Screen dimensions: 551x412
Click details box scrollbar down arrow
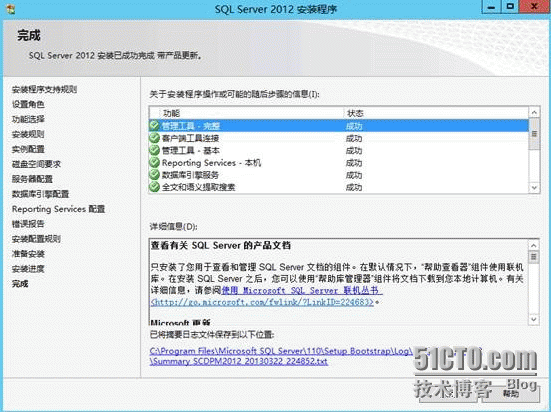533,319
